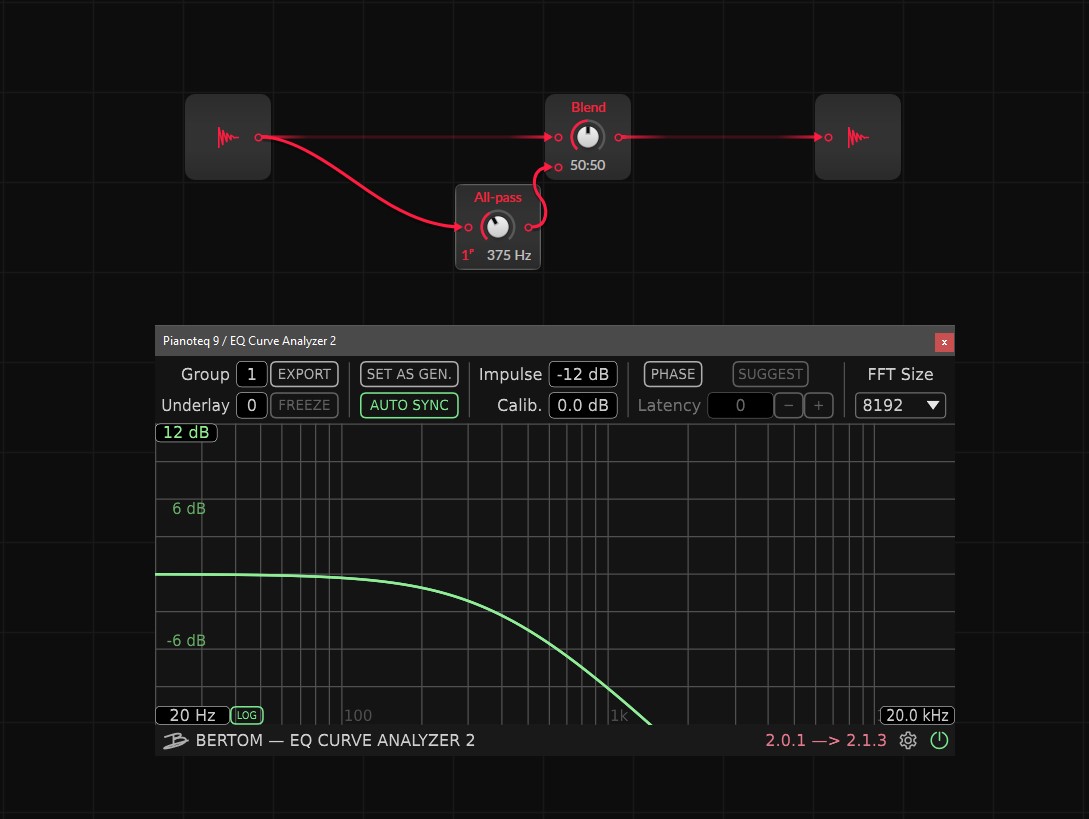Click the All-pass 1P pole order label
Image resolution: width=1089 pixels, height=819 pixels.
pos(468,255)
